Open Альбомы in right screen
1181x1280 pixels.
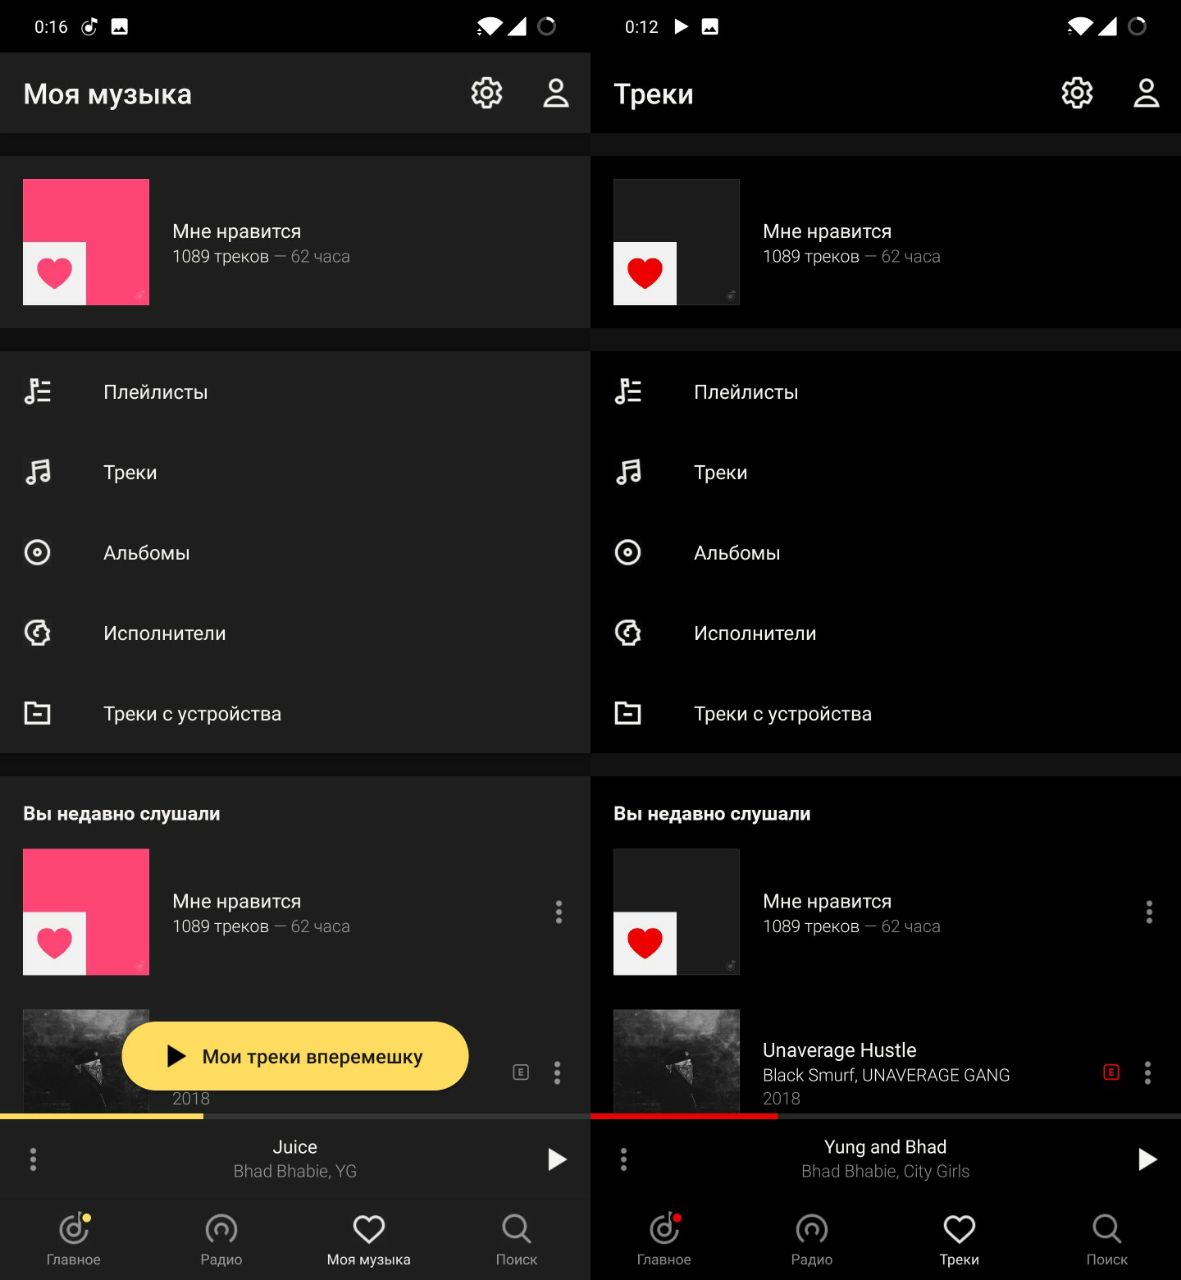pos(886,552)
